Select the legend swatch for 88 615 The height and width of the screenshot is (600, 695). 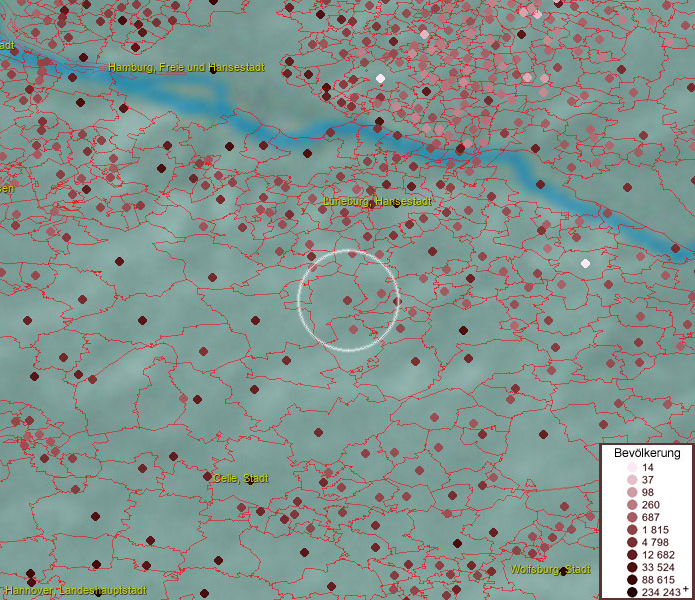click(632, 580)
